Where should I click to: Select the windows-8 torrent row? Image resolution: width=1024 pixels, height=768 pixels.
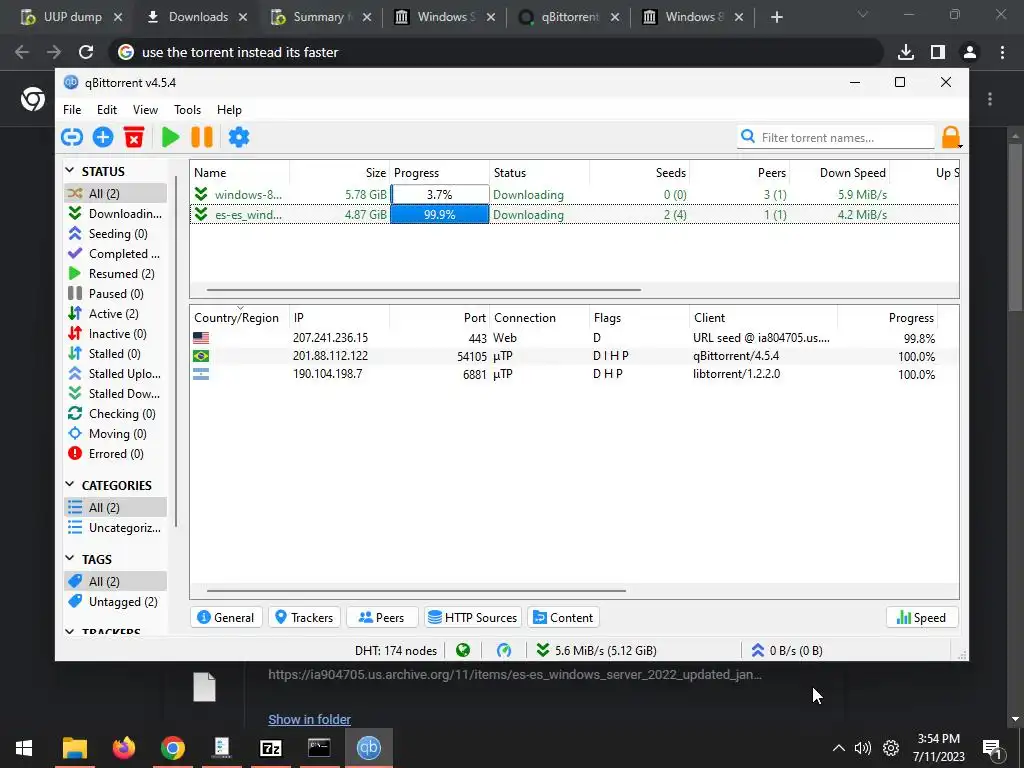tap(575, 194)
